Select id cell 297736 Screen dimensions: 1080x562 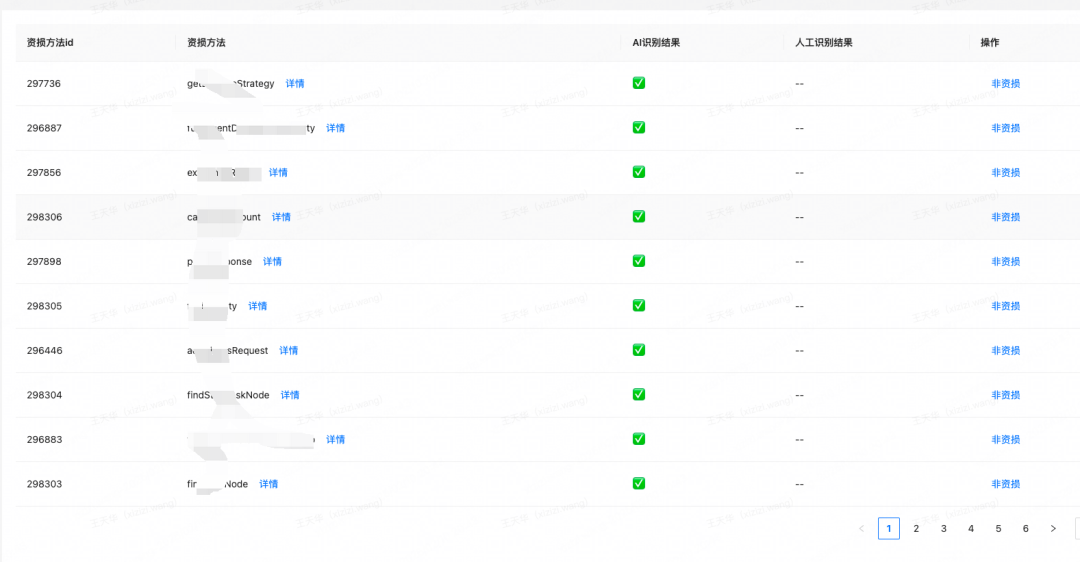click(44, 83)
